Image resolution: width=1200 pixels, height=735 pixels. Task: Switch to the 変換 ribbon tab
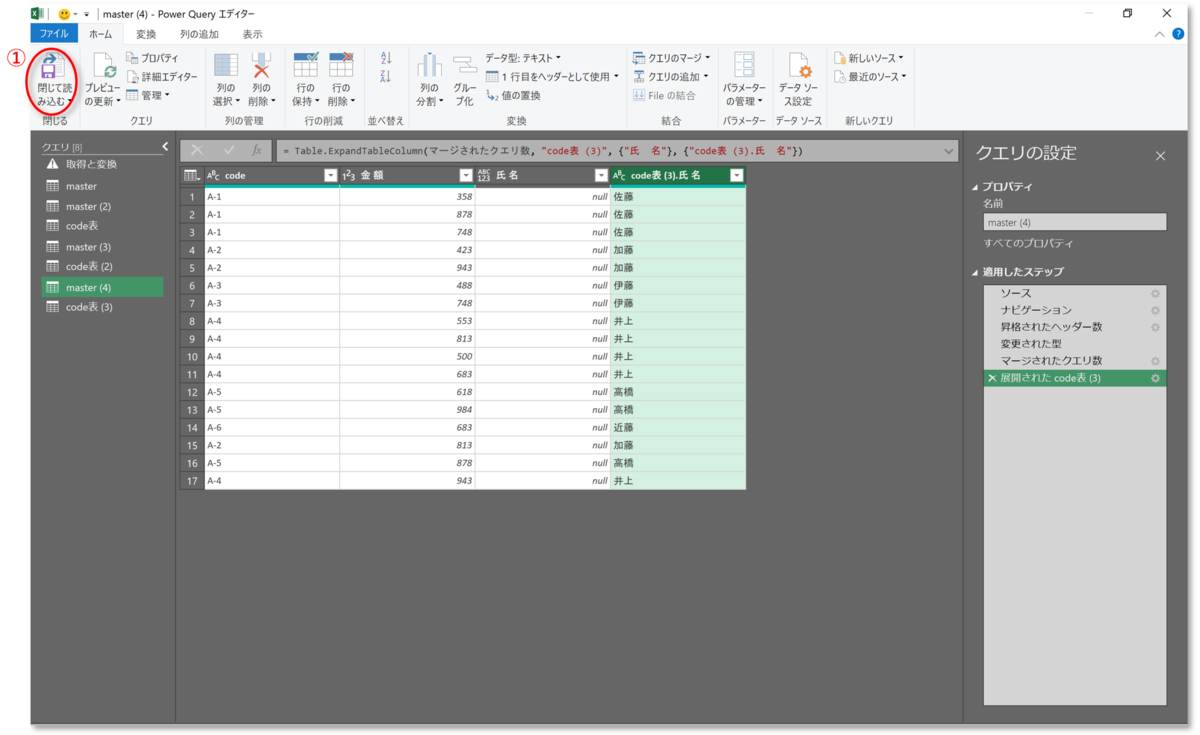point(146,33)
